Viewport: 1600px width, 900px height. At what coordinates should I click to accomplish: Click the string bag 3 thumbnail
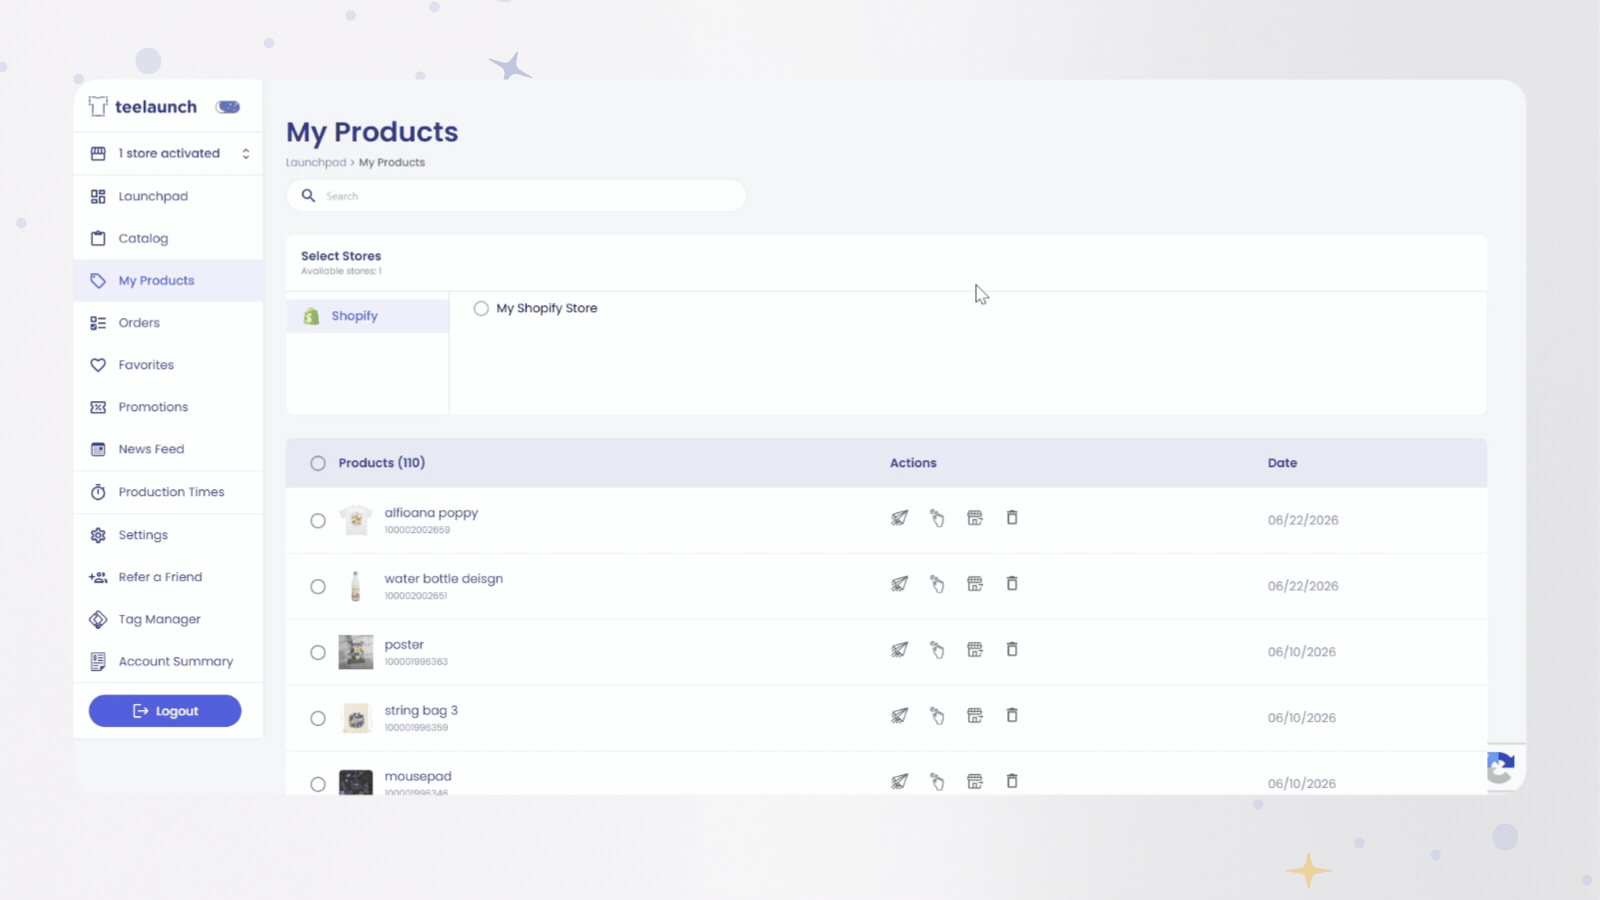356,718
